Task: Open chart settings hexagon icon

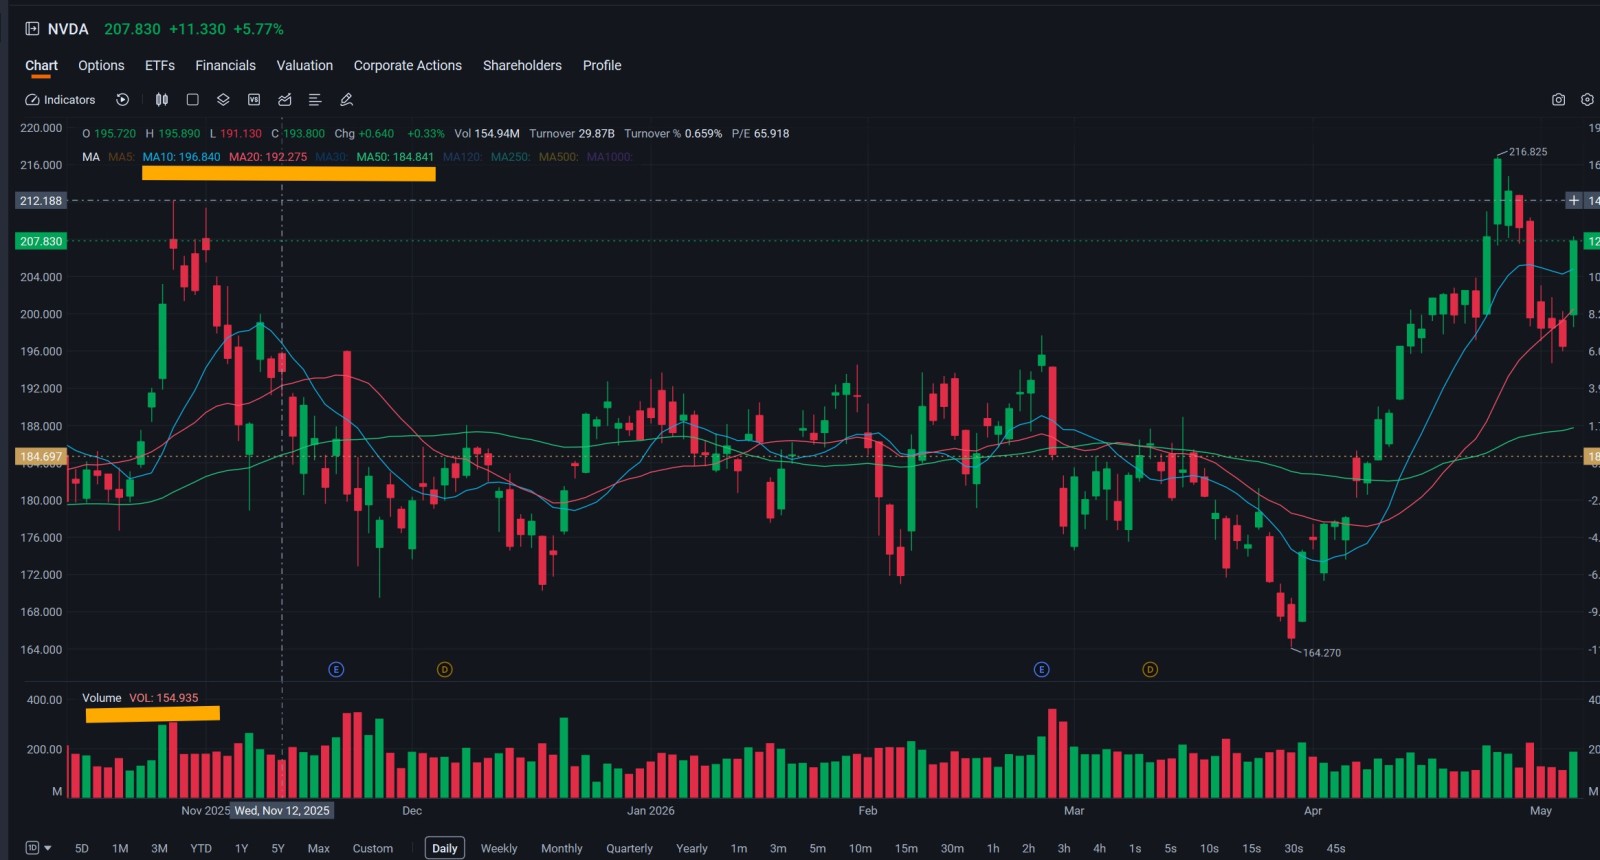Action: (1587, 100)
